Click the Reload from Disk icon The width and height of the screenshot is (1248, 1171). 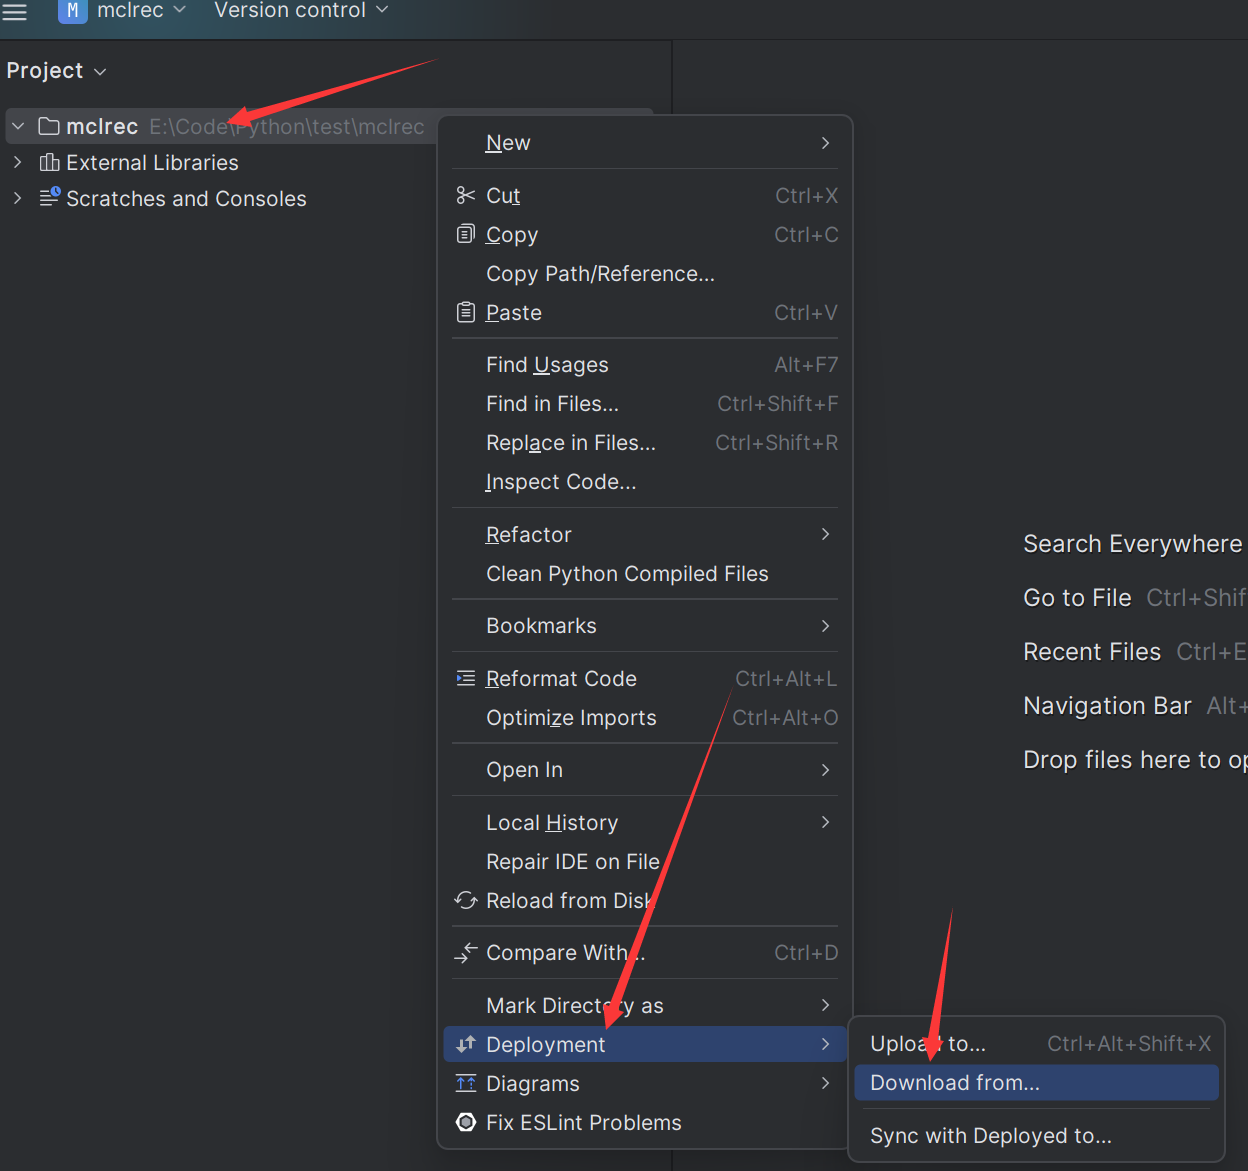pyautogui.click(x=466, y=900)
